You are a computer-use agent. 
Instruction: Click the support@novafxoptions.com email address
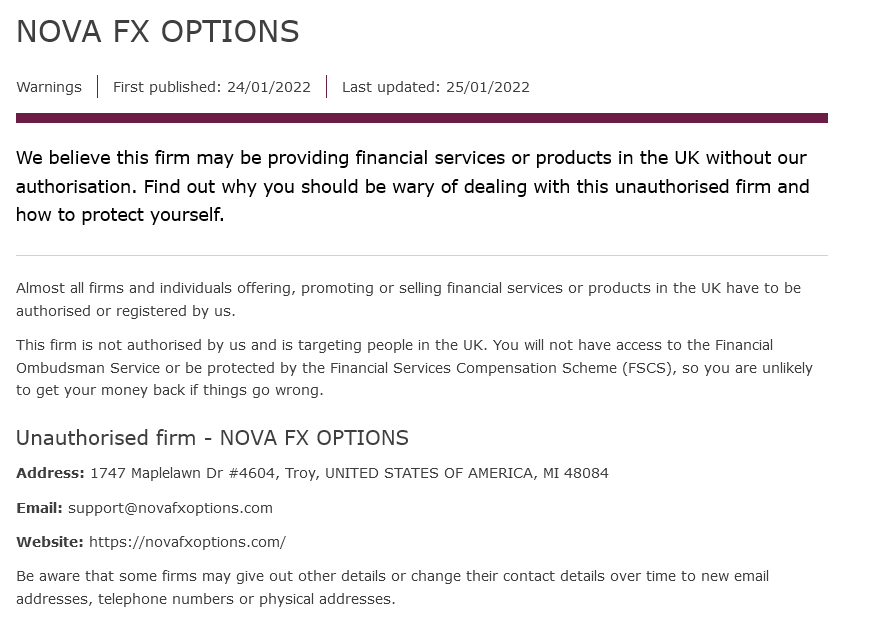pyautogui.click(x=171, y=508)
